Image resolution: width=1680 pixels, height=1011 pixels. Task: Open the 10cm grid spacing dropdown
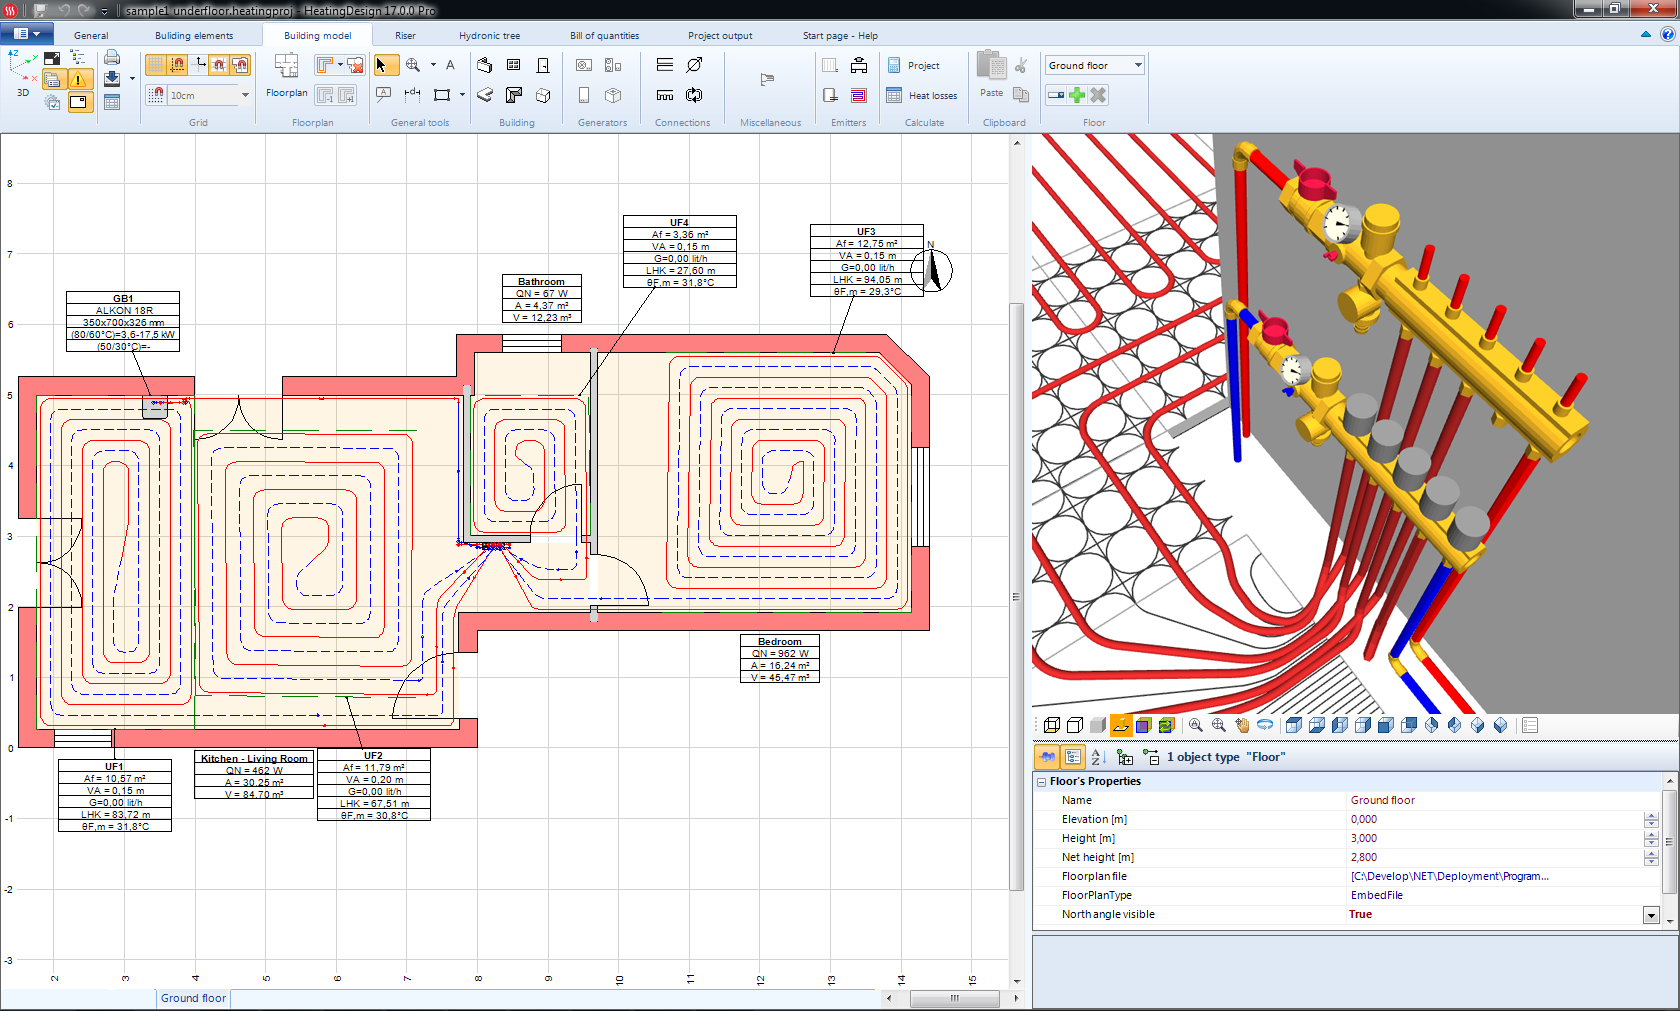pyautogui.click(x=243, y=95)
